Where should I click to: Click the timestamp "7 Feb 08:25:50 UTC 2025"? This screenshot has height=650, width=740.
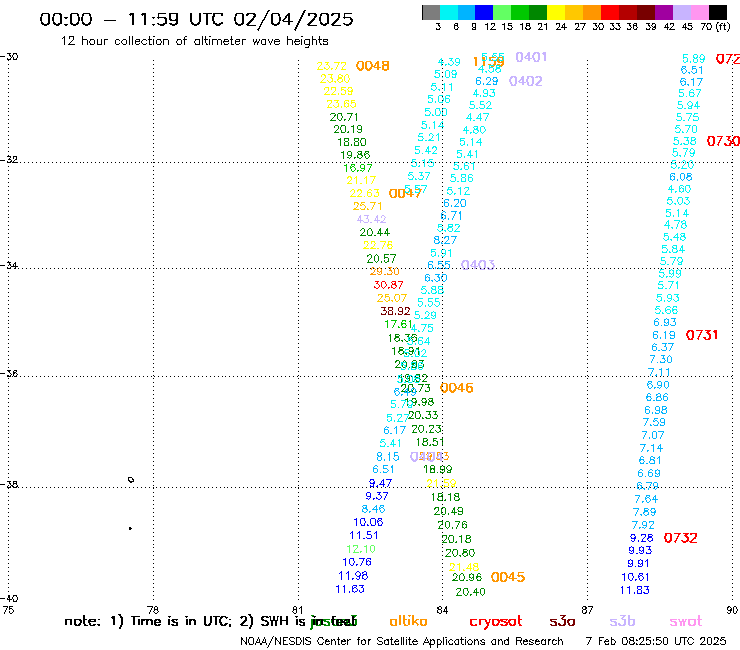[656, 641]
